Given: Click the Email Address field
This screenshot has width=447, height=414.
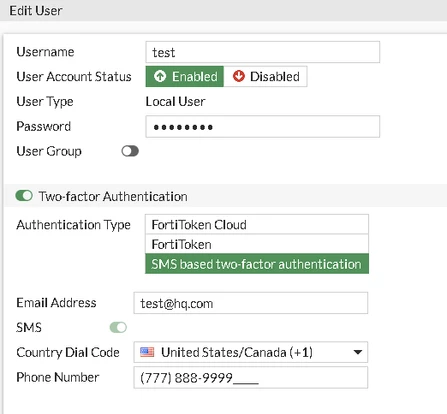Looking at the screenshot, I should (251, 303).
